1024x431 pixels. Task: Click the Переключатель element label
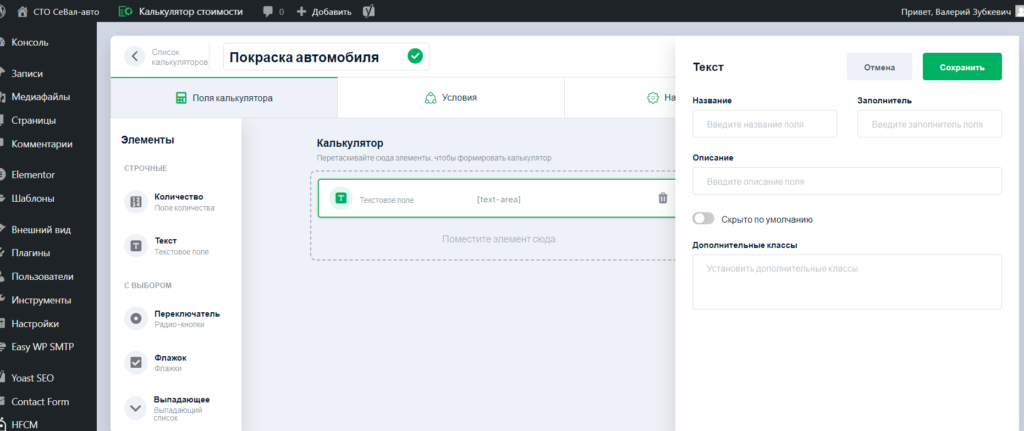[x=187, y=313]
